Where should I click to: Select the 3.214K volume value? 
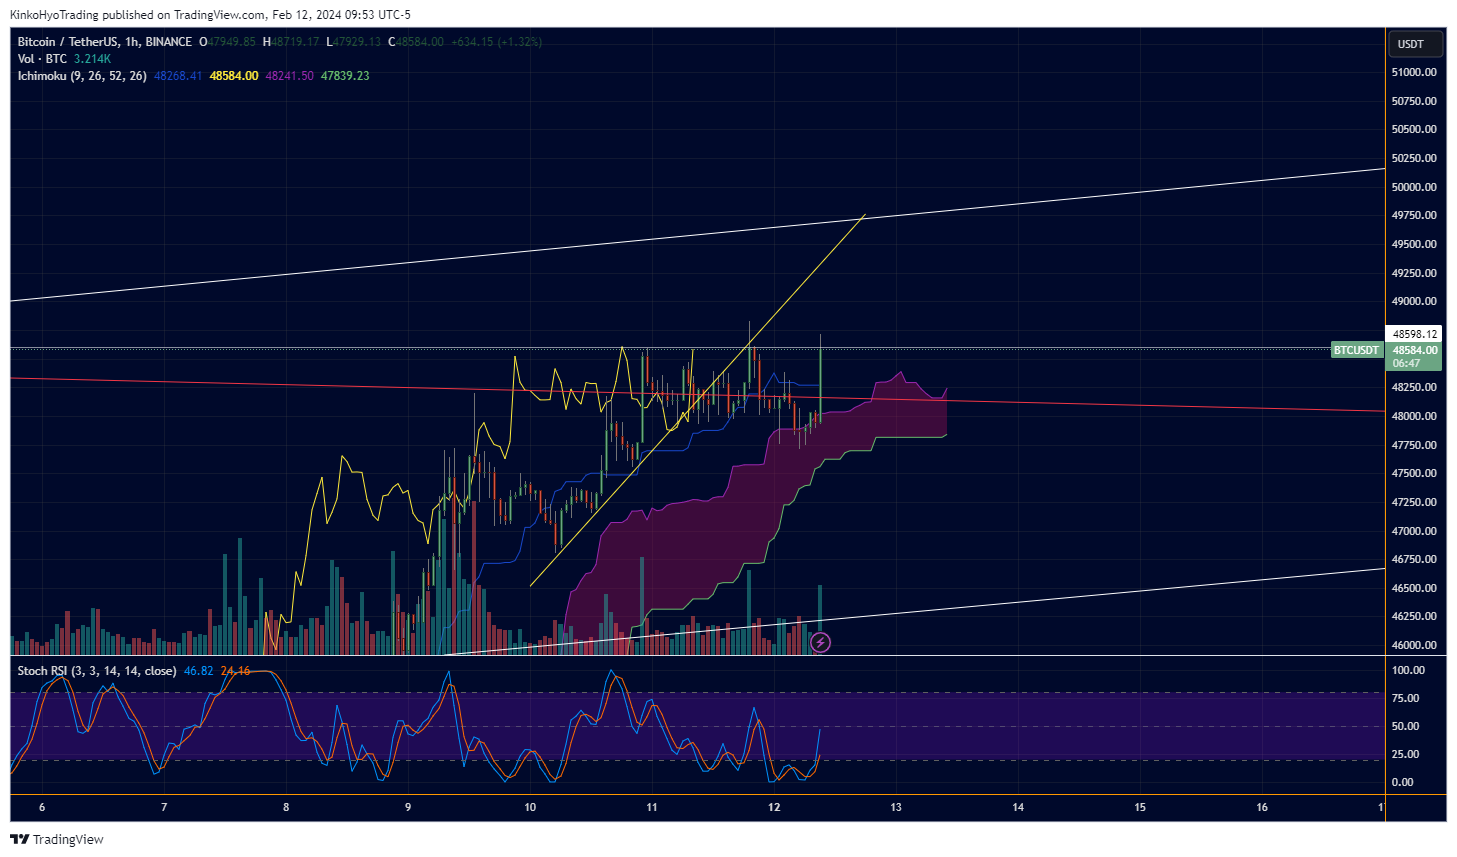point(92,59)
